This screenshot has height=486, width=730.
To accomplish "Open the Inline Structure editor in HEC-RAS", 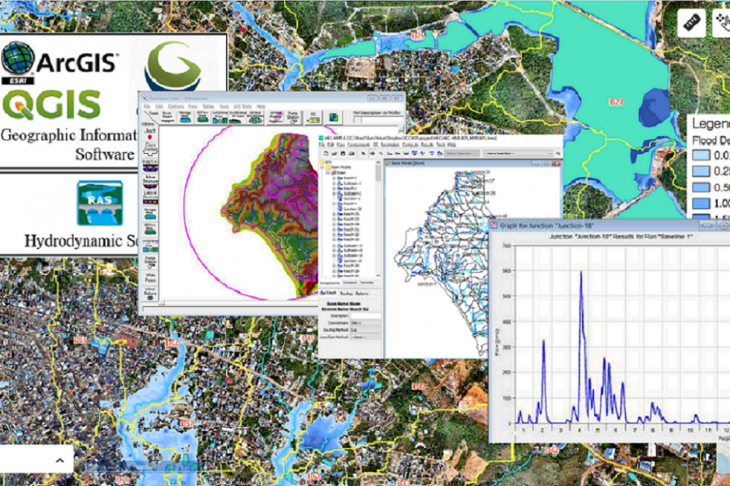I will [x=150, y=182].
